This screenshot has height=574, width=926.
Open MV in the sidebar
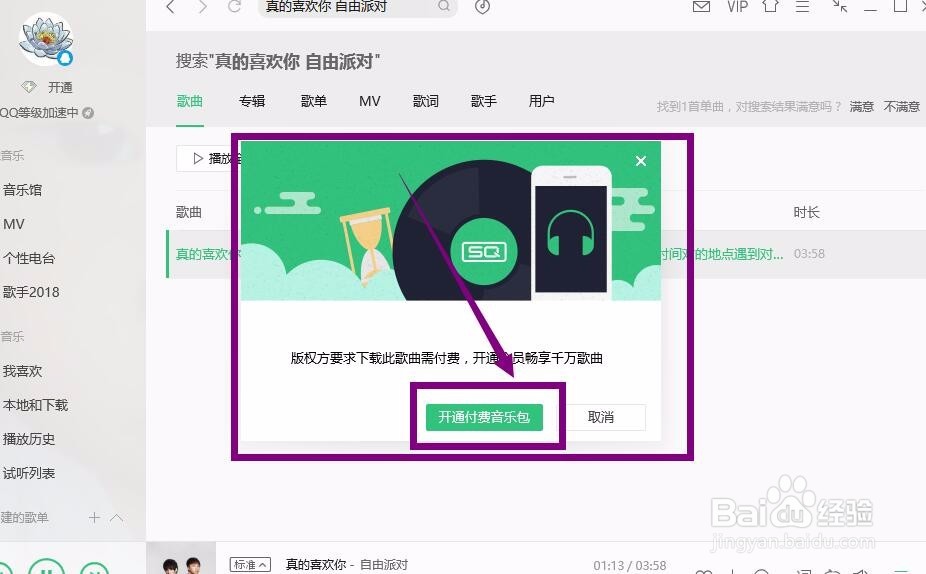coord(14,224)
